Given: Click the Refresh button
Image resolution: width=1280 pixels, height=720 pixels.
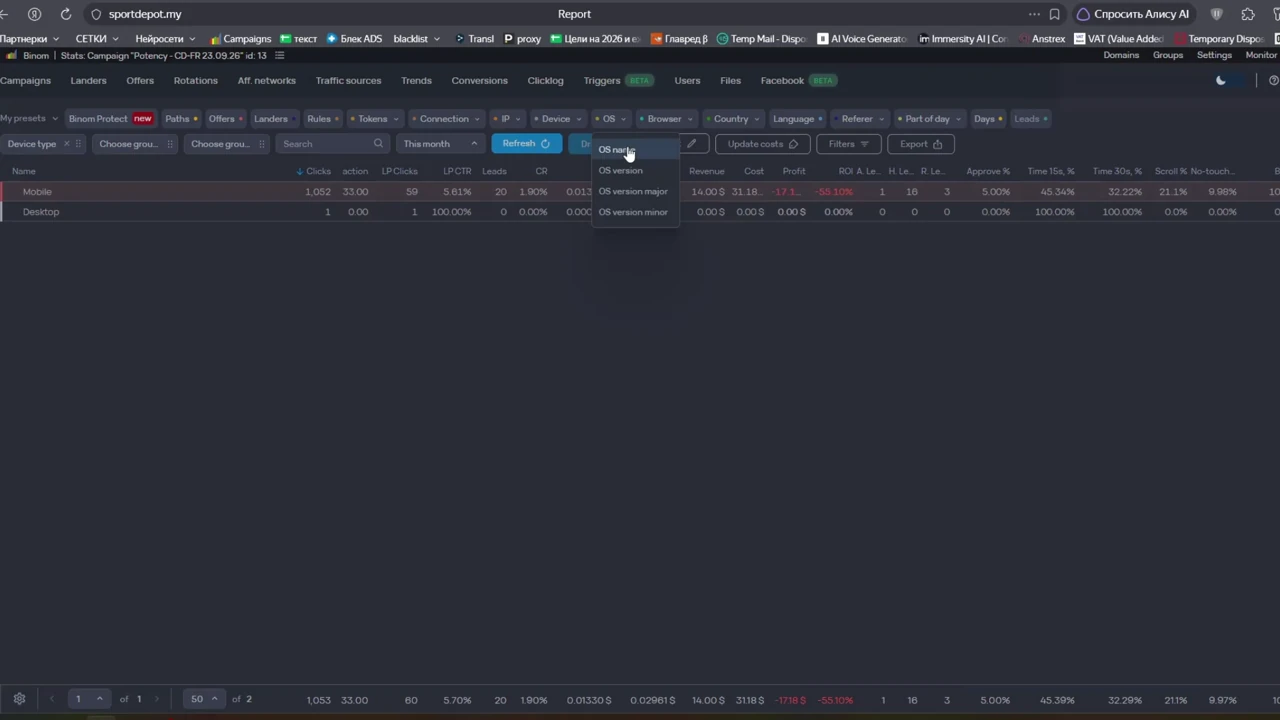Looking at the screenshot, I should tap(526, 144).
